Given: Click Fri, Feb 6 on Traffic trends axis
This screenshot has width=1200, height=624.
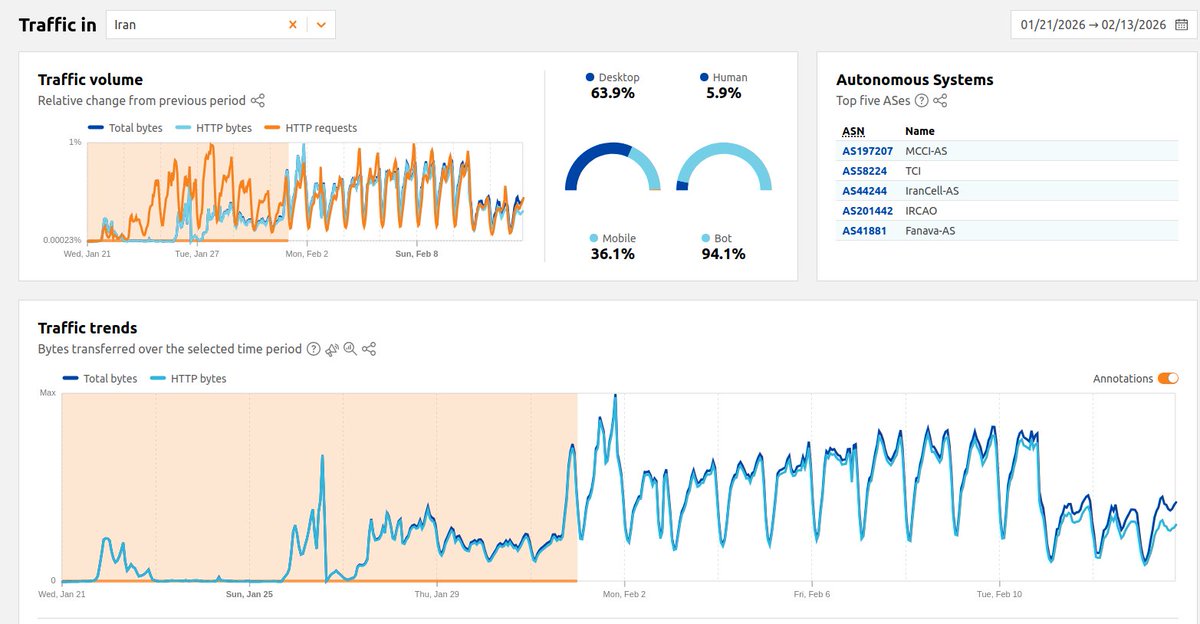Looking at the screenshot, I should click(x=812, y=594).
